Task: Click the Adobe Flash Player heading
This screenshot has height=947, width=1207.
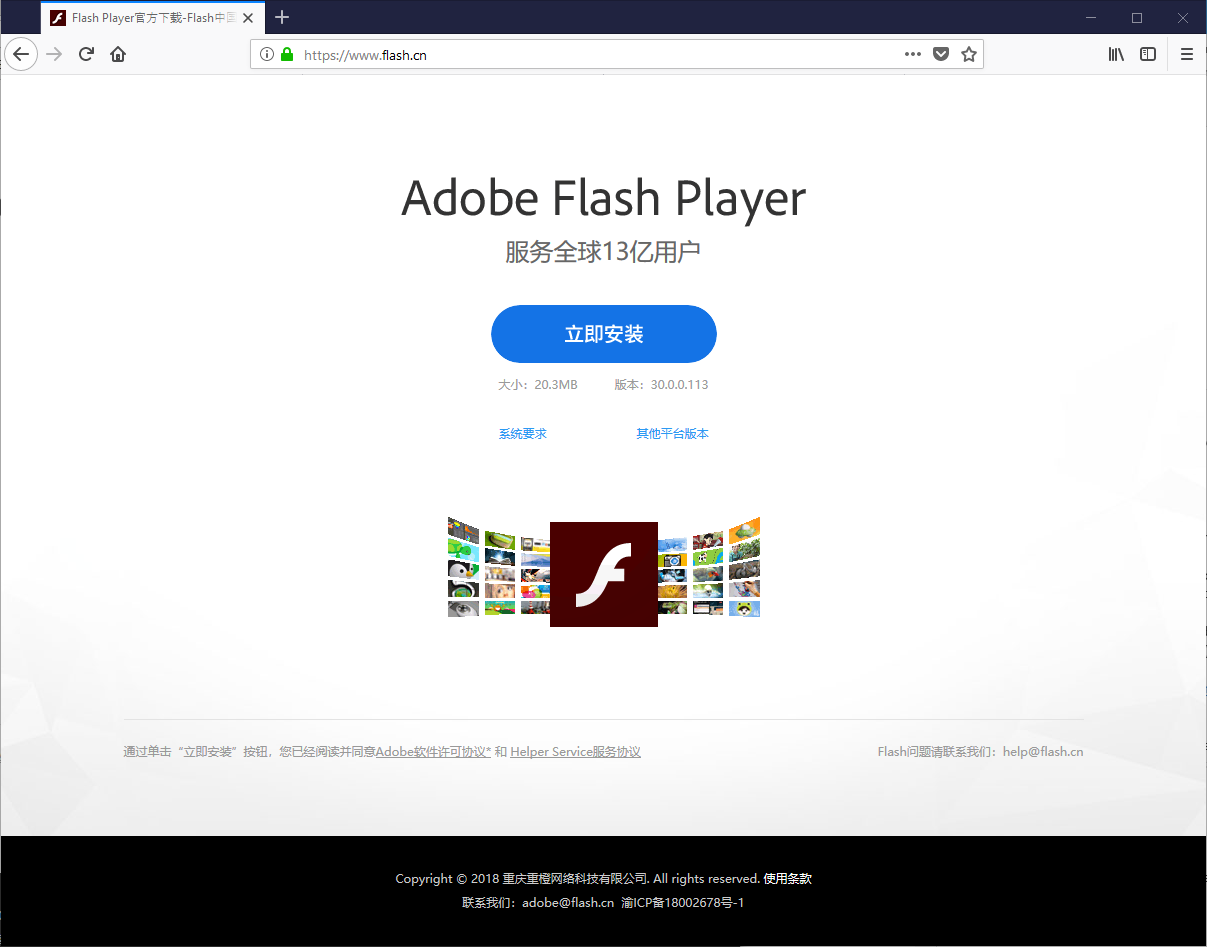Action: pos(604,198)
